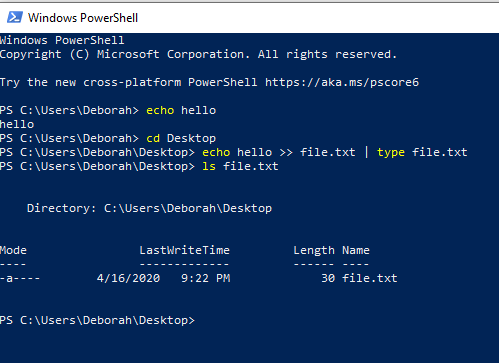Image resolution: width=499 pixels, height=363 pixels.
Task: Click the file.txt entry in listing
Action: [x=370, y=278]
